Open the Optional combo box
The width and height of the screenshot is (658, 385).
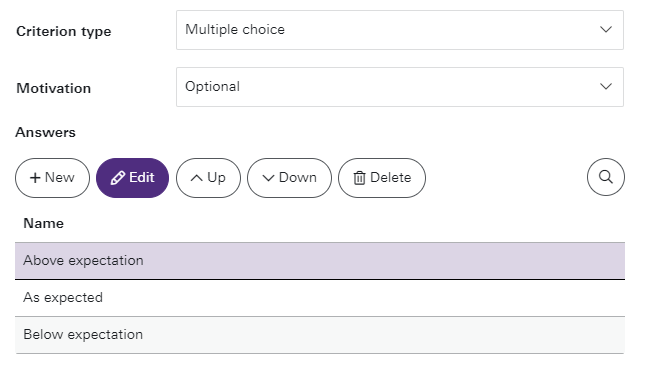tap(400, 87)
